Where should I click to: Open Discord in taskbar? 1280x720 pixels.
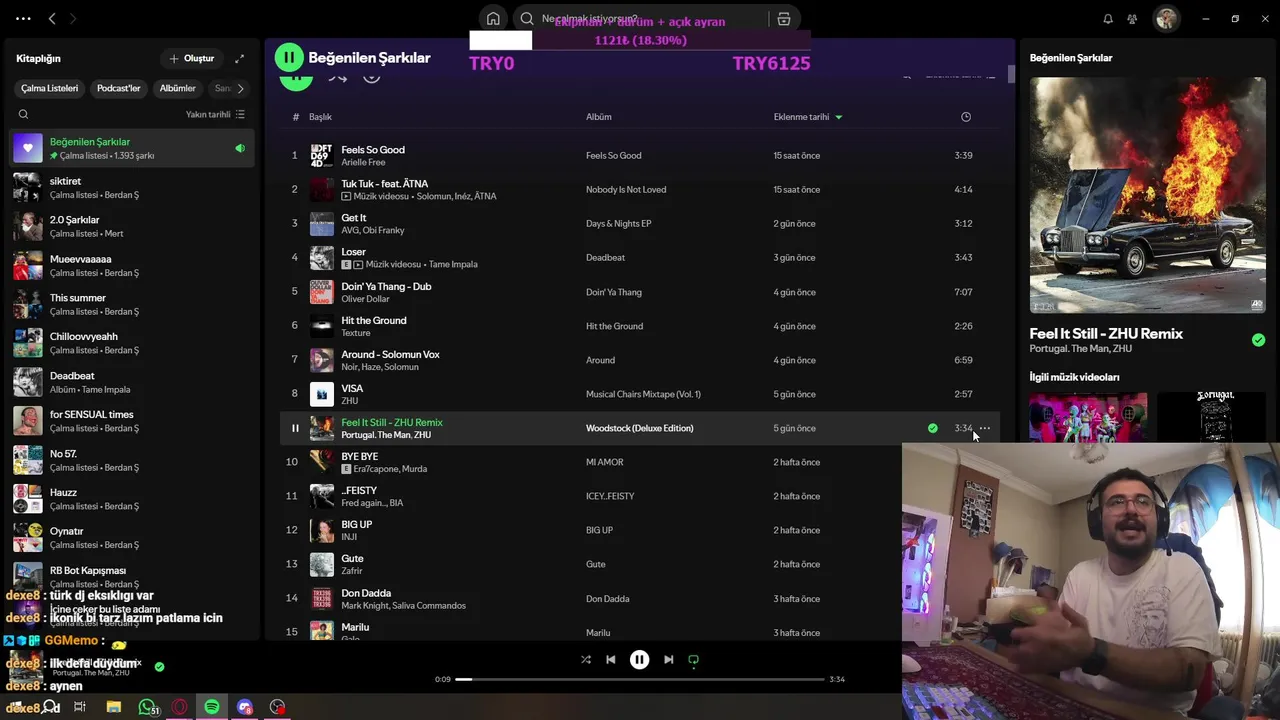(245, 707)
